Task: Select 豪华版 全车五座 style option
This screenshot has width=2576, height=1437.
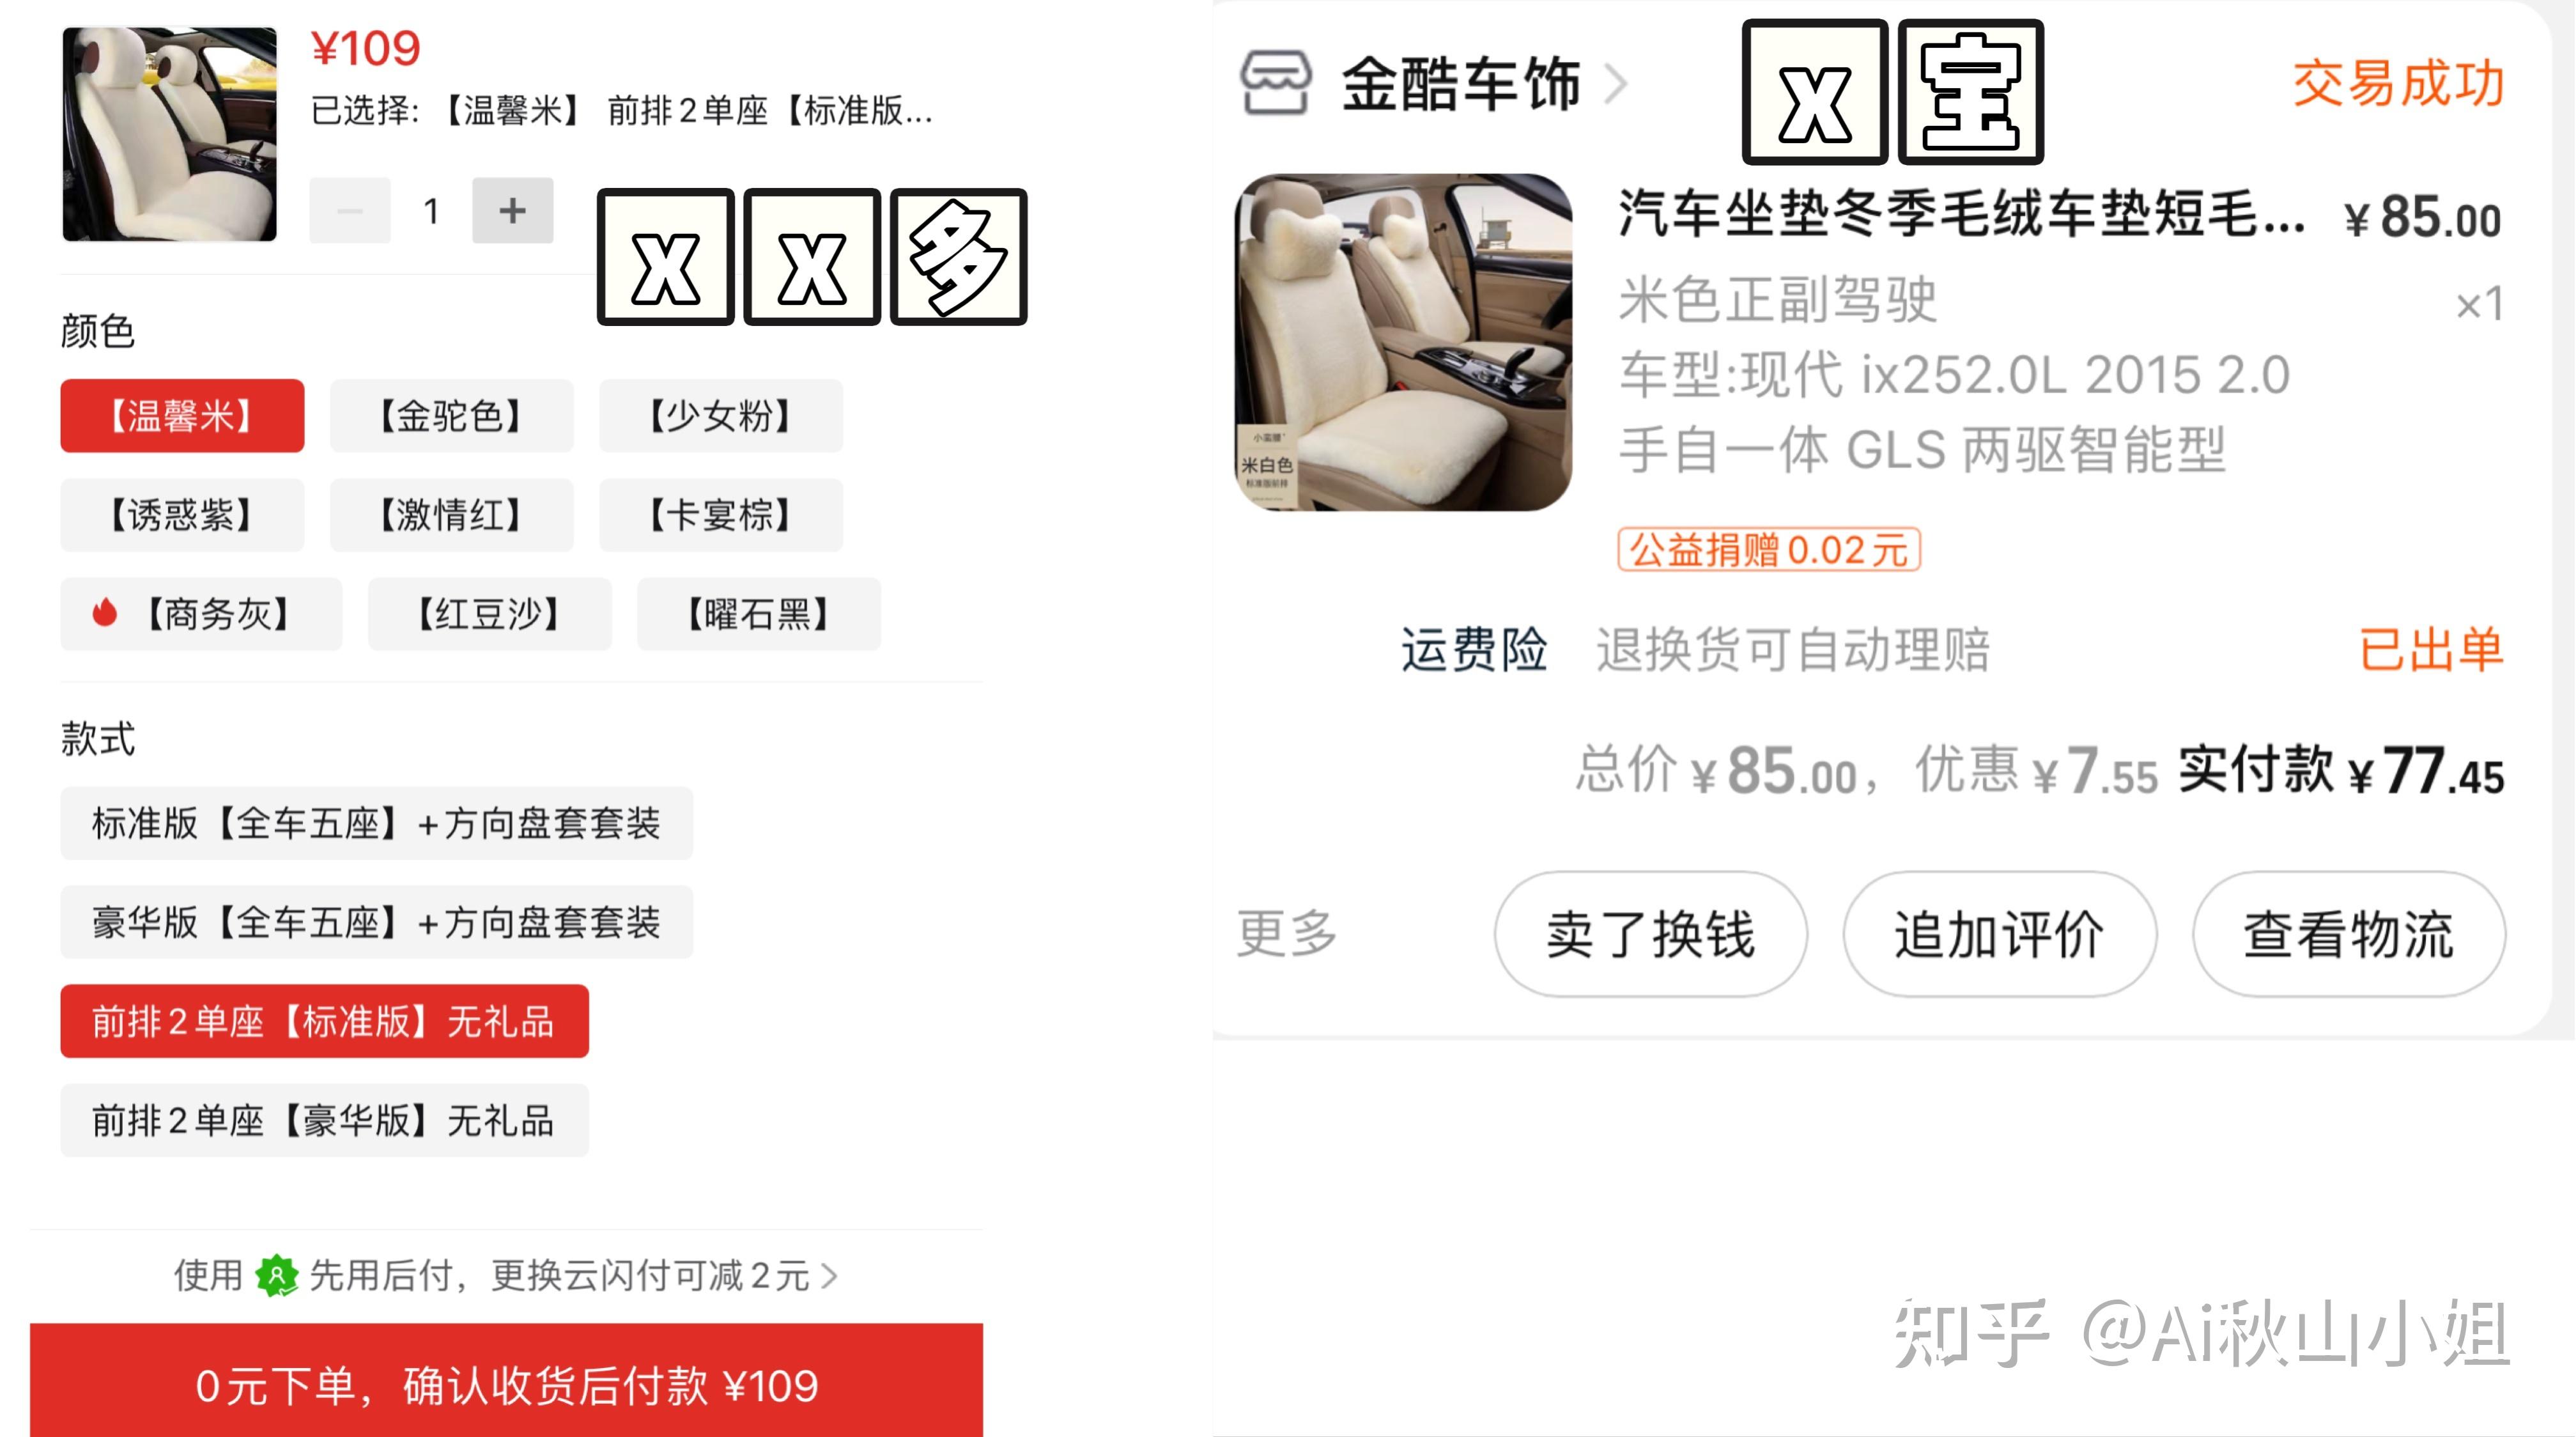Action: coord(376,922)
